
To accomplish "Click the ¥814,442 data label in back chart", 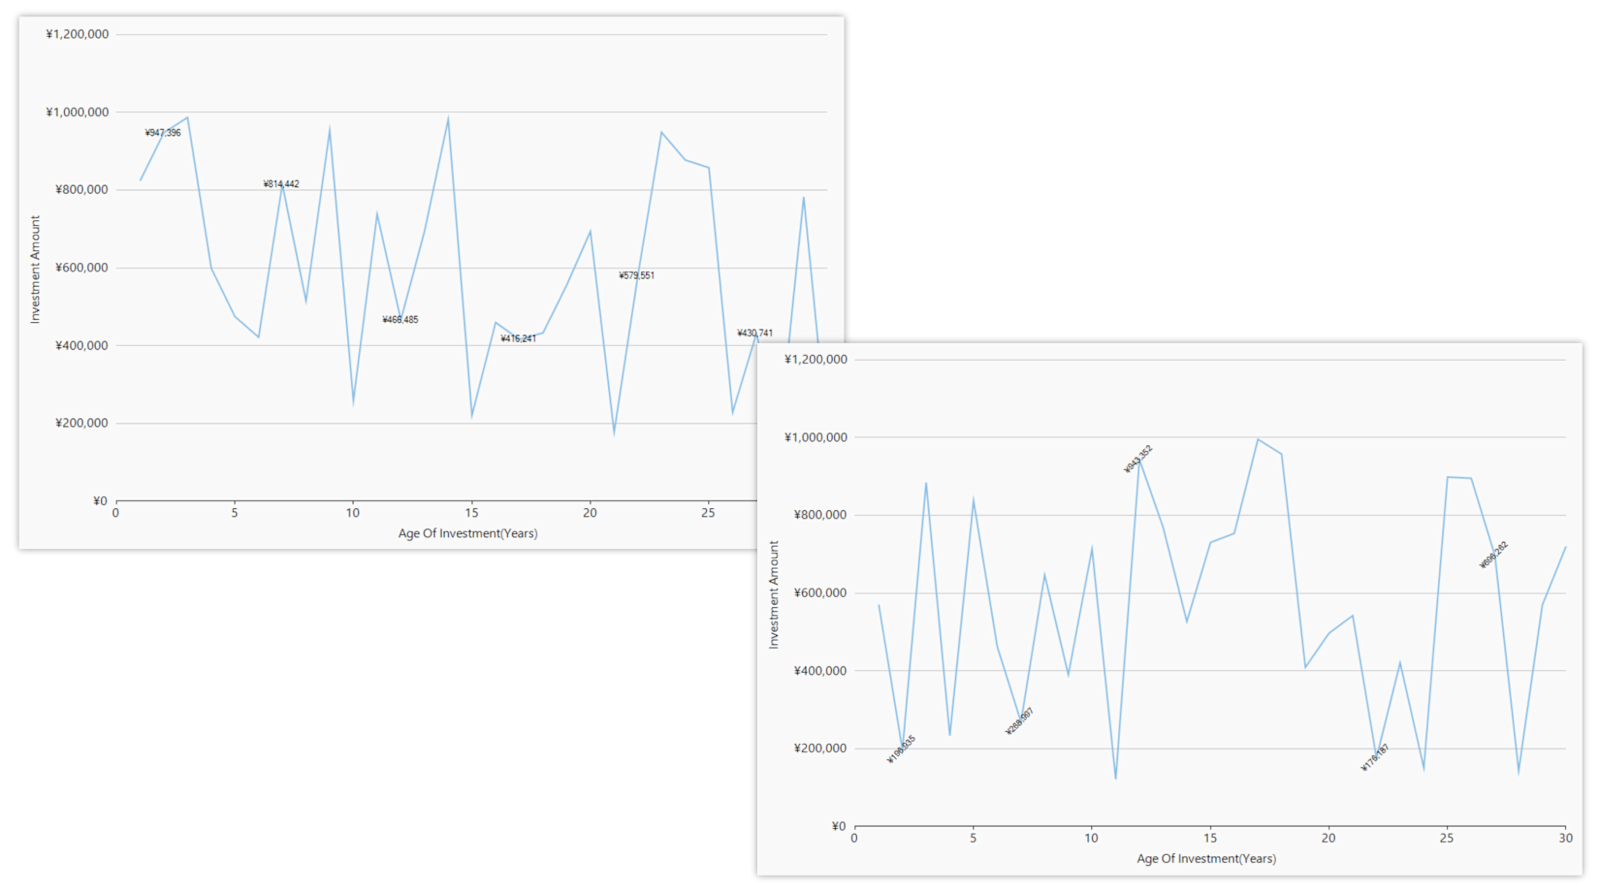I will [x=281, y=184].
